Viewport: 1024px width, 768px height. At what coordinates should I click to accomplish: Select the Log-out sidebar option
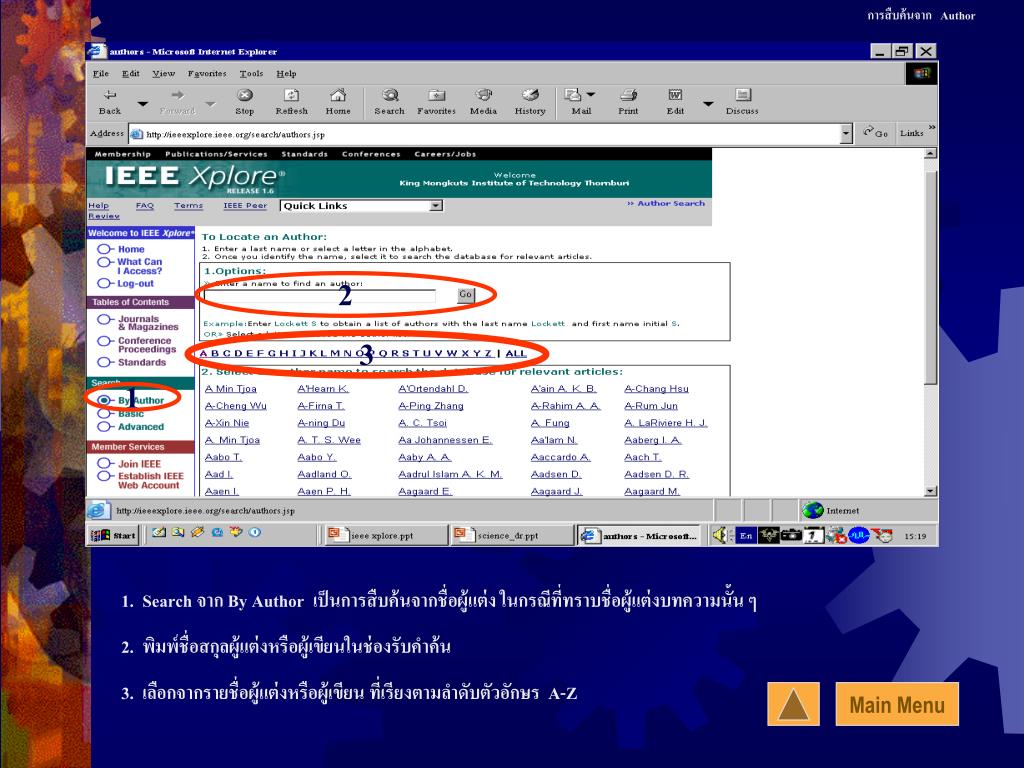pyautogui.click(x=104, y=283)
